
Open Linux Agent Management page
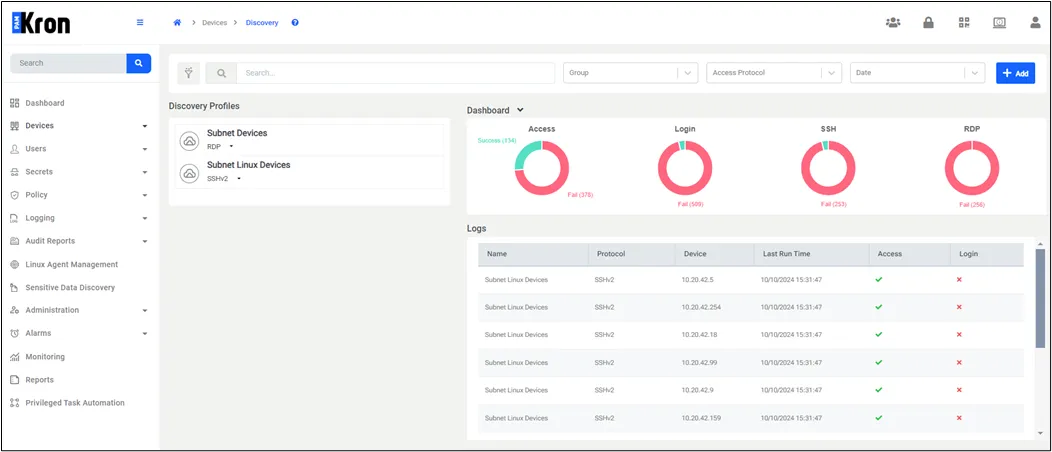(x=72, y=264)
